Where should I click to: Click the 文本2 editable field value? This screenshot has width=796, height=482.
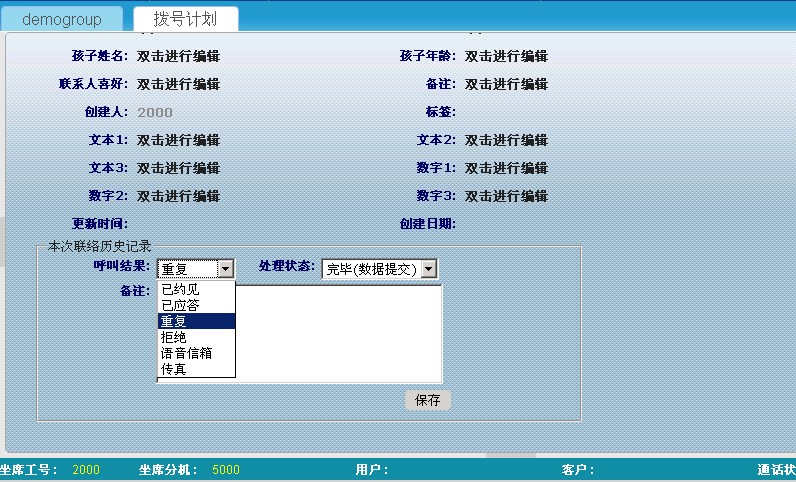pyautogui.click(x=506, y=140)
